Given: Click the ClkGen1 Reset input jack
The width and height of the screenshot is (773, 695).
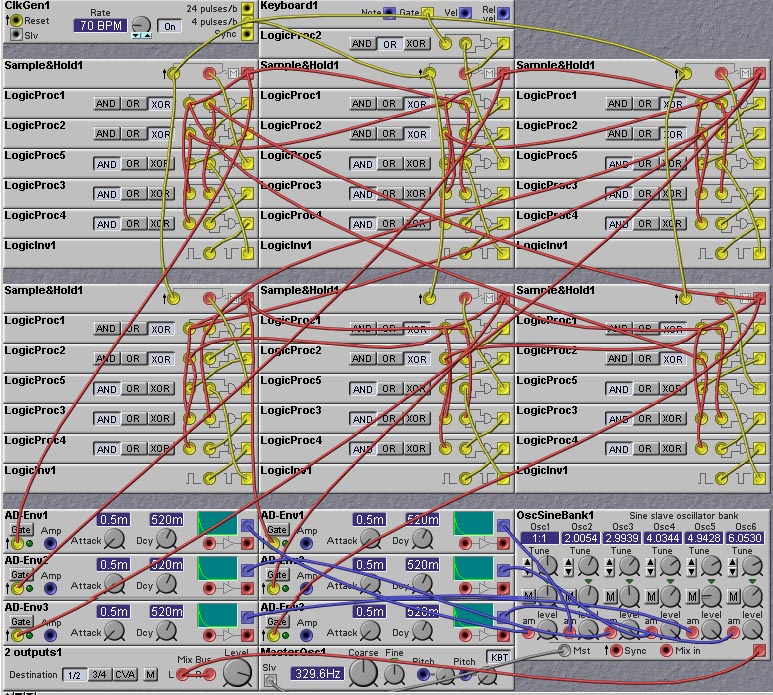Looking at the screenshot, I should [15, 20].
